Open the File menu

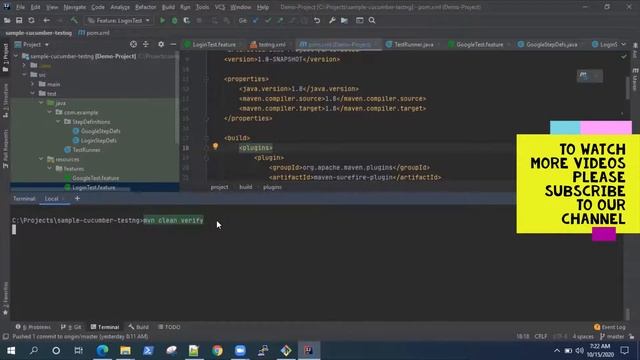pyautogui.click(x=20, y=7)
